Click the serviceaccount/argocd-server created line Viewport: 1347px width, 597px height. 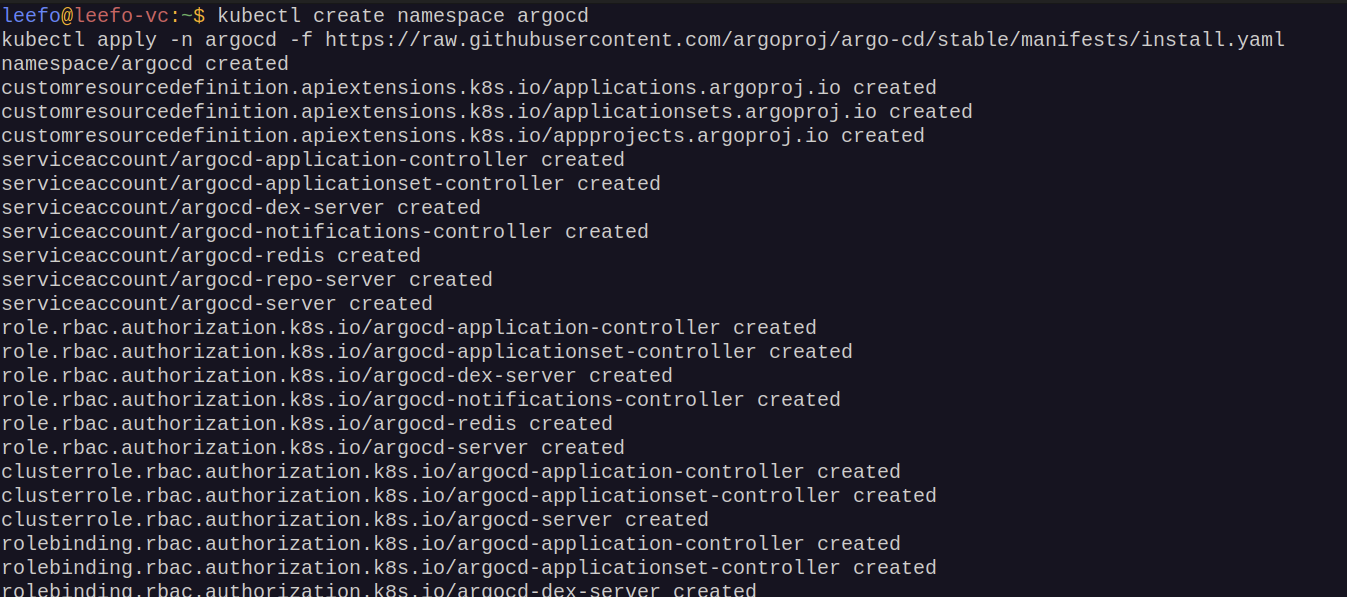click(x=217, y=304)
